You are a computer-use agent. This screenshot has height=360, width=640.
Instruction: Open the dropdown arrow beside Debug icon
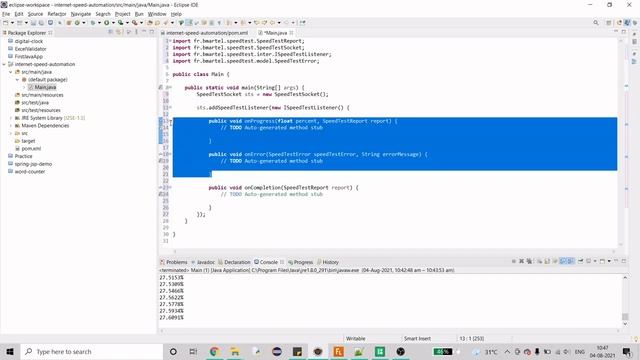tap(99, 23)
